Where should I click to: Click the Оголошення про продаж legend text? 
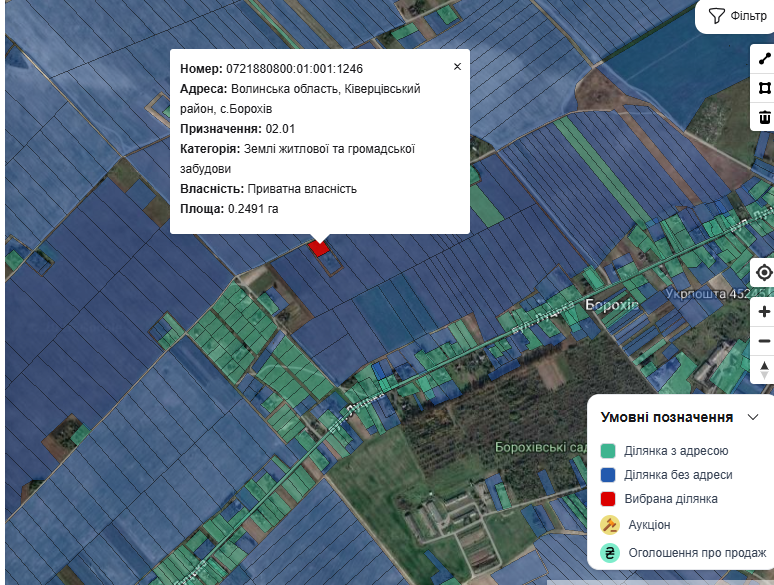(695, 552)
